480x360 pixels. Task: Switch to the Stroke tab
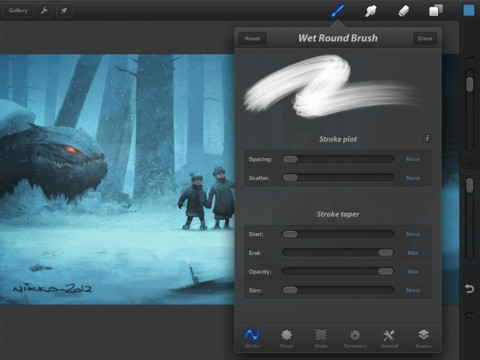(252, 338)
